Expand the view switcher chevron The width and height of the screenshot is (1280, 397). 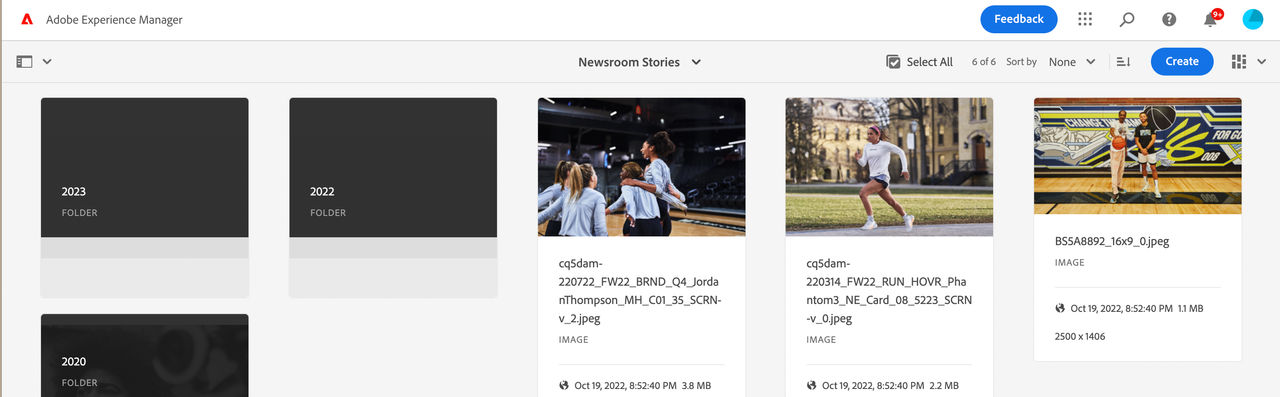point(1261,62)
